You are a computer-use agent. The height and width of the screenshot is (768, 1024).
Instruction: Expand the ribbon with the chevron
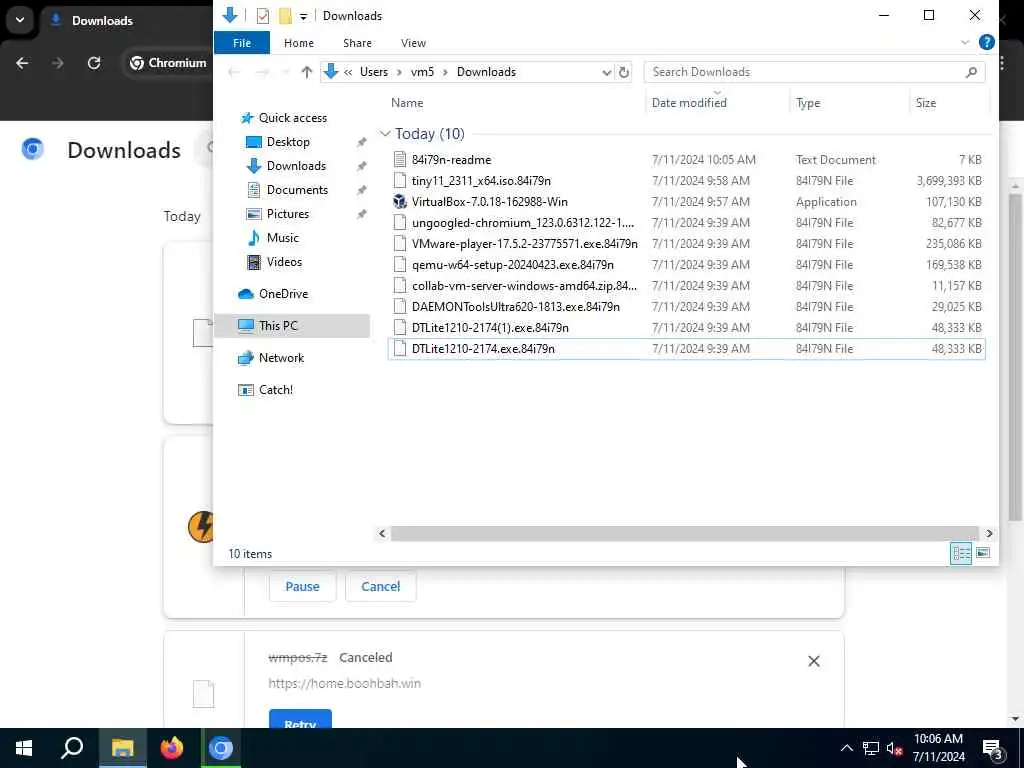click(x=965, y=43)
